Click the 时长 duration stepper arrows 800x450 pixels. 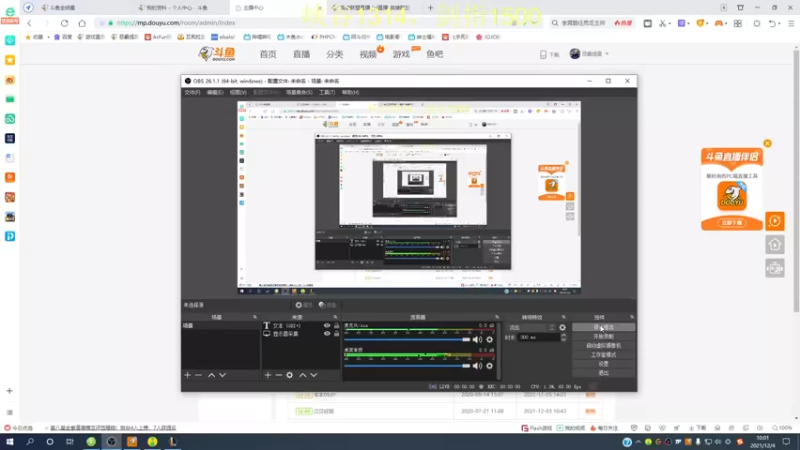563,337
